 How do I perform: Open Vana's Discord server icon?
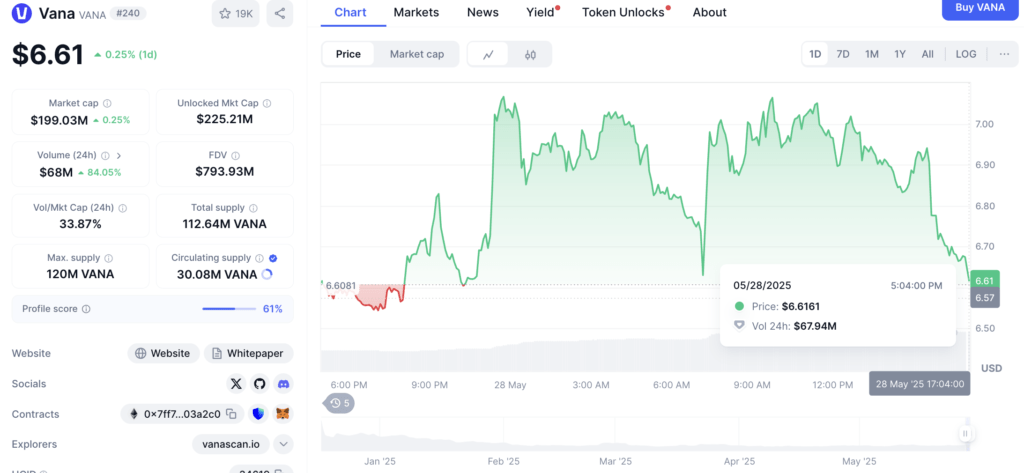[x=283, y=384]
